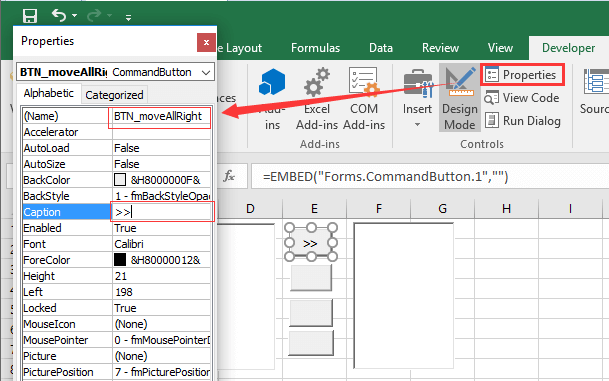Click the BackStyle property value
Screen dimensions: 609x381
(161, 196)
